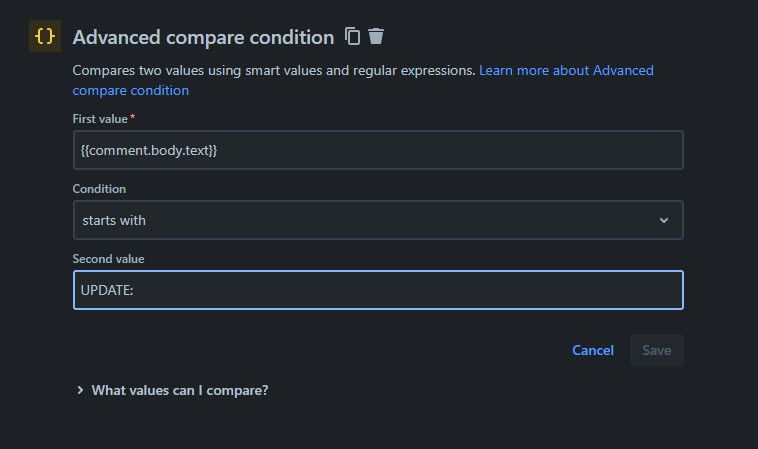Open the Learn more about Advanced link
The image size is (758, 449).
[x=566, y=71]
